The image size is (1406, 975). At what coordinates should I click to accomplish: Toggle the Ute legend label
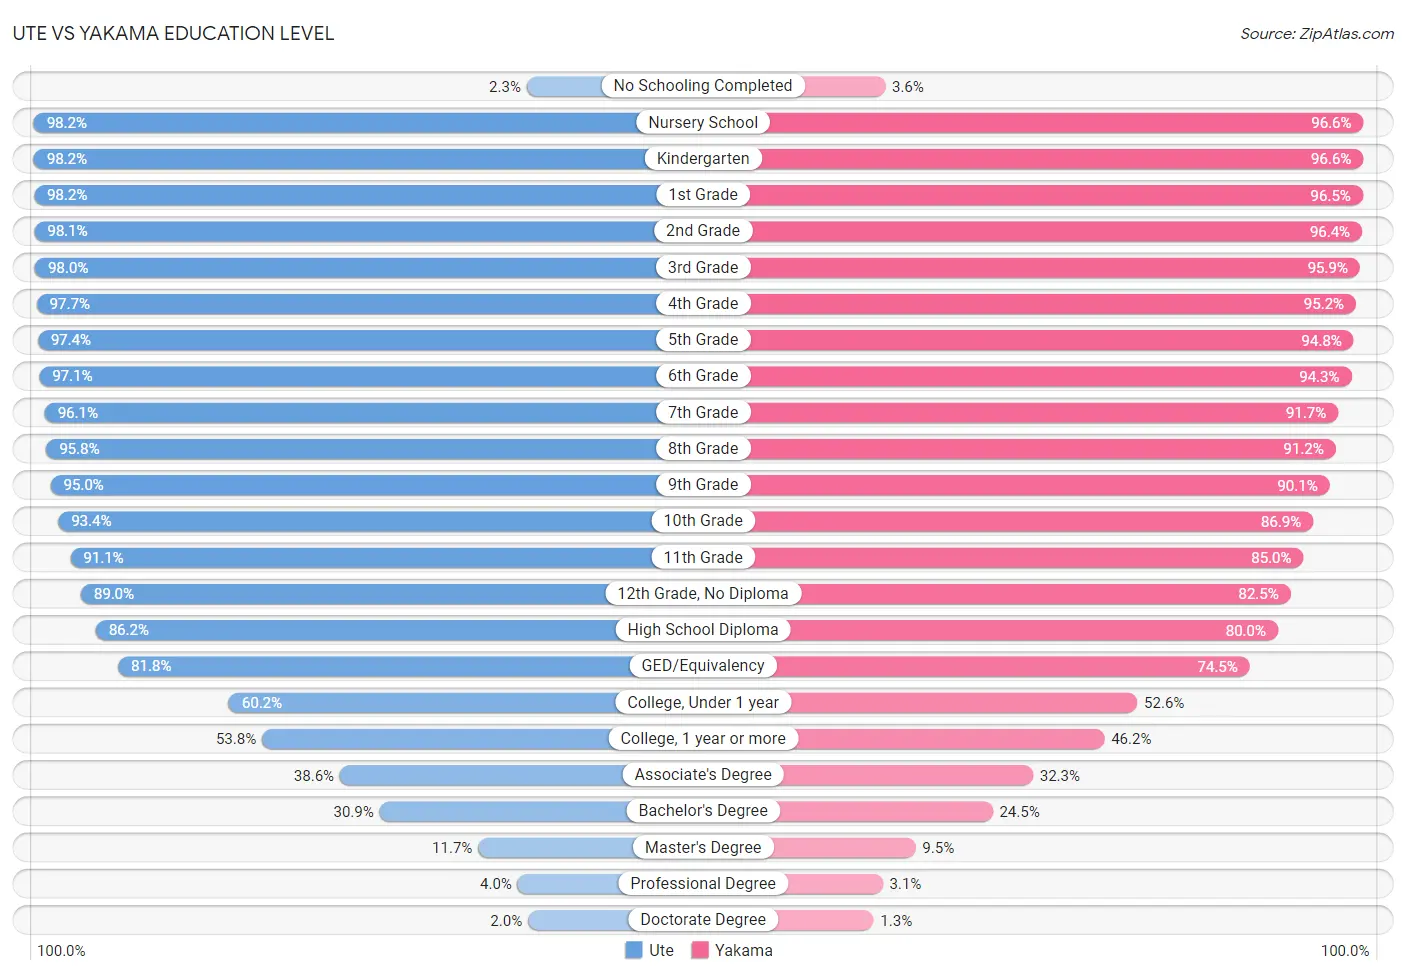pos(661,950)
